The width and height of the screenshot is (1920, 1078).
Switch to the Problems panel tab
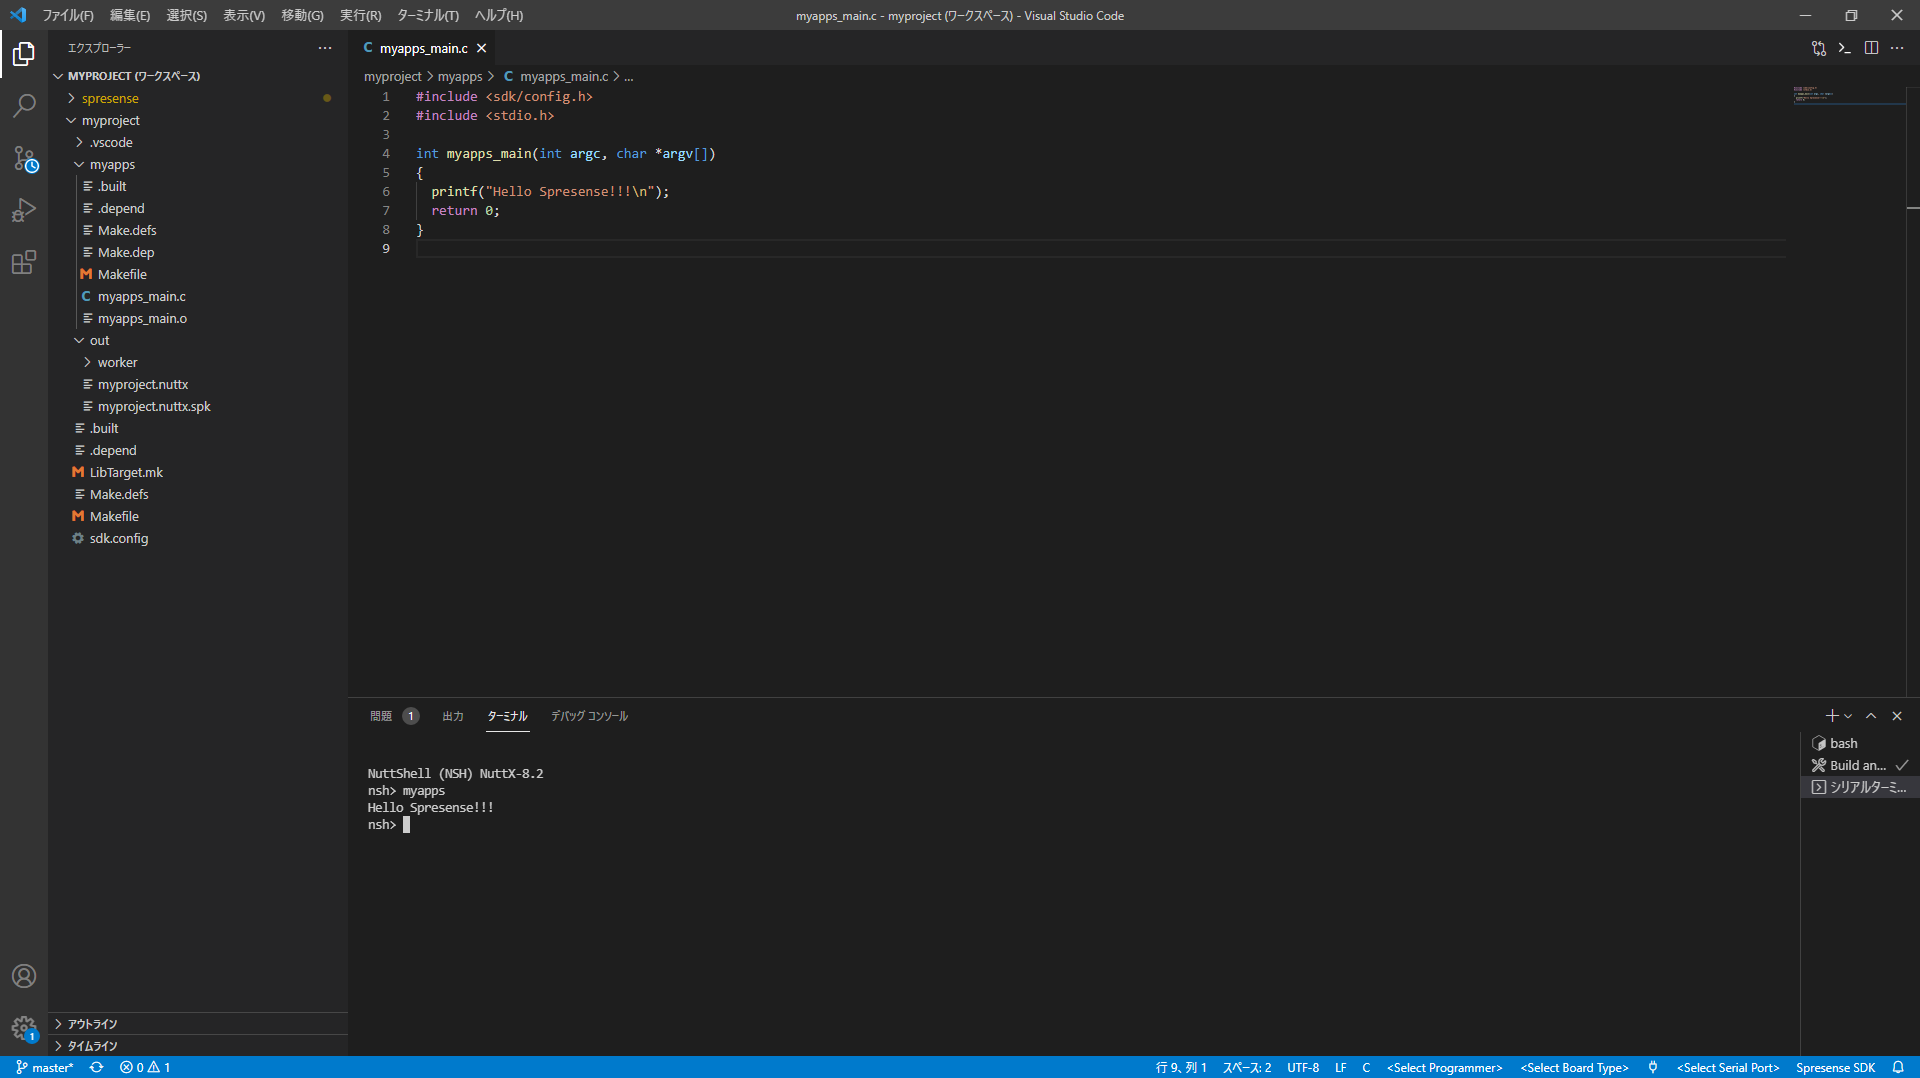[394, 716]
